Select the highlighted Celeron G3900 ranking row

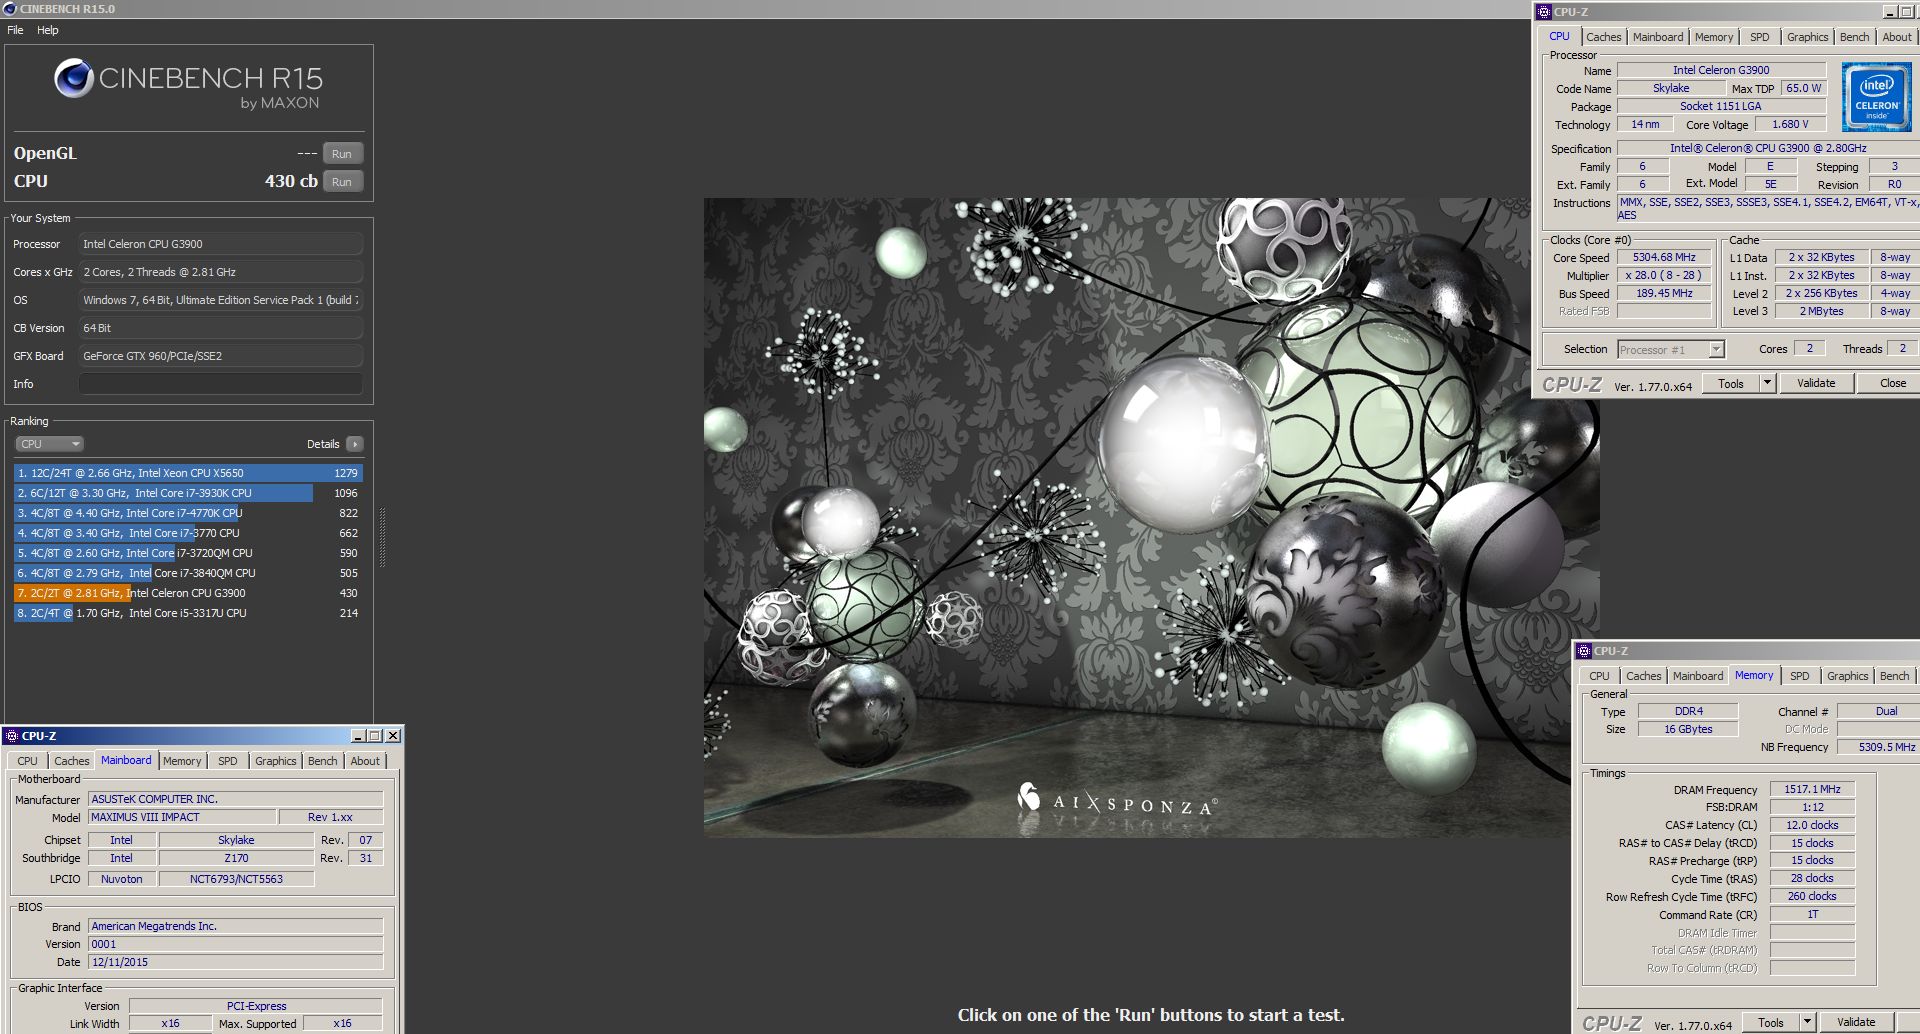[x=188, y=593]
